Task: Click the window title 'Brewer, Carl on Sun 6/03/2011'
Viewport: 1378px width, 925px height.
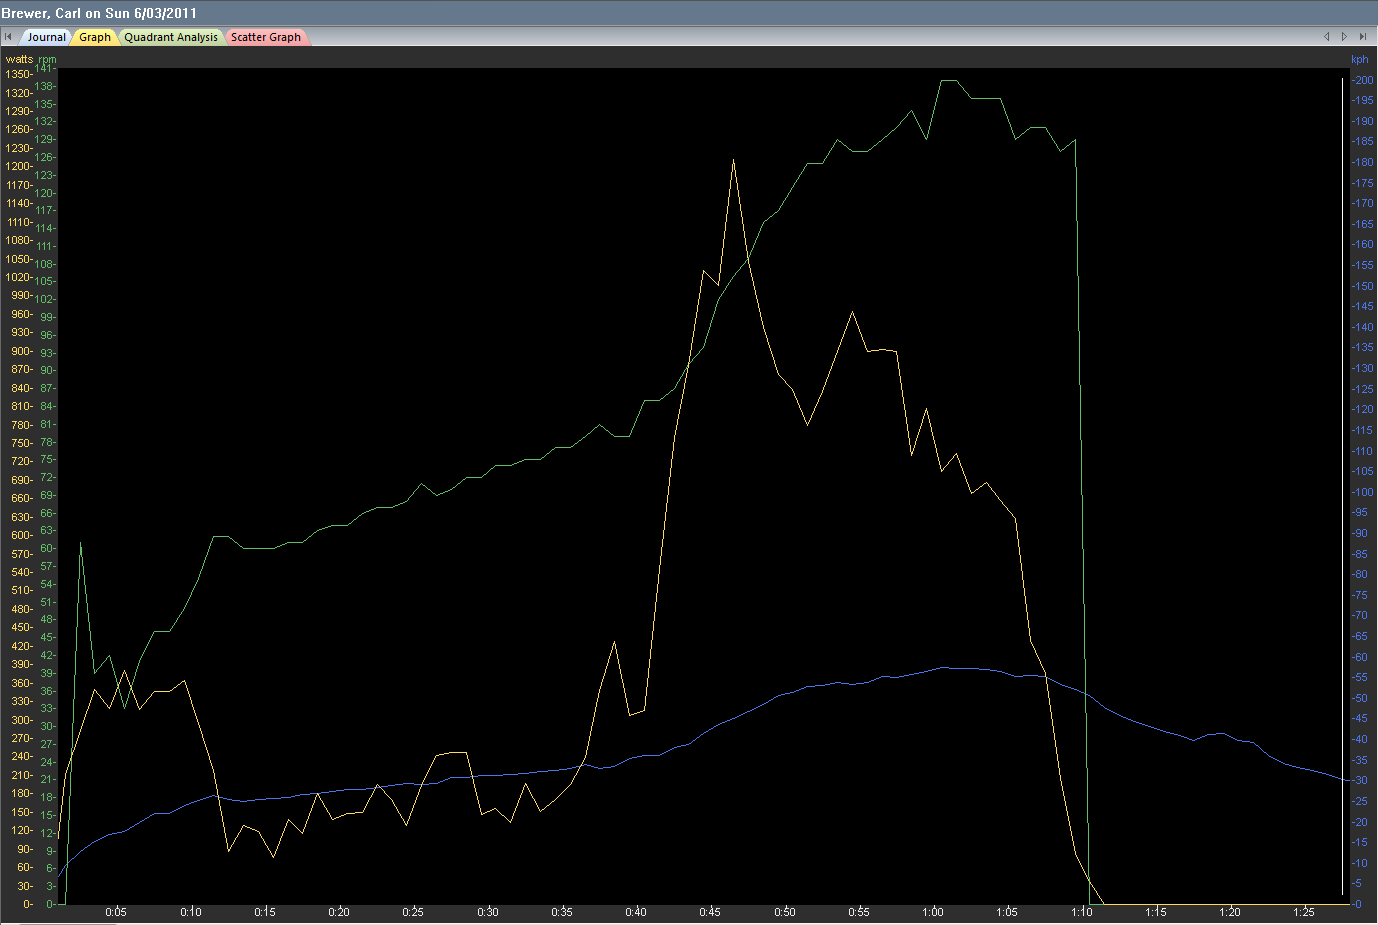Action: click(x=99, y=13)
